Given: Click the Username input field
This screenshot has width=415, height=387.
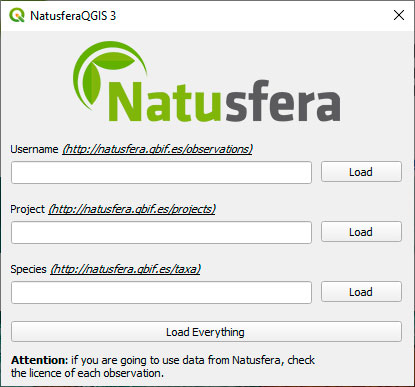Looking at the screenshot, I should coord(161,172).
